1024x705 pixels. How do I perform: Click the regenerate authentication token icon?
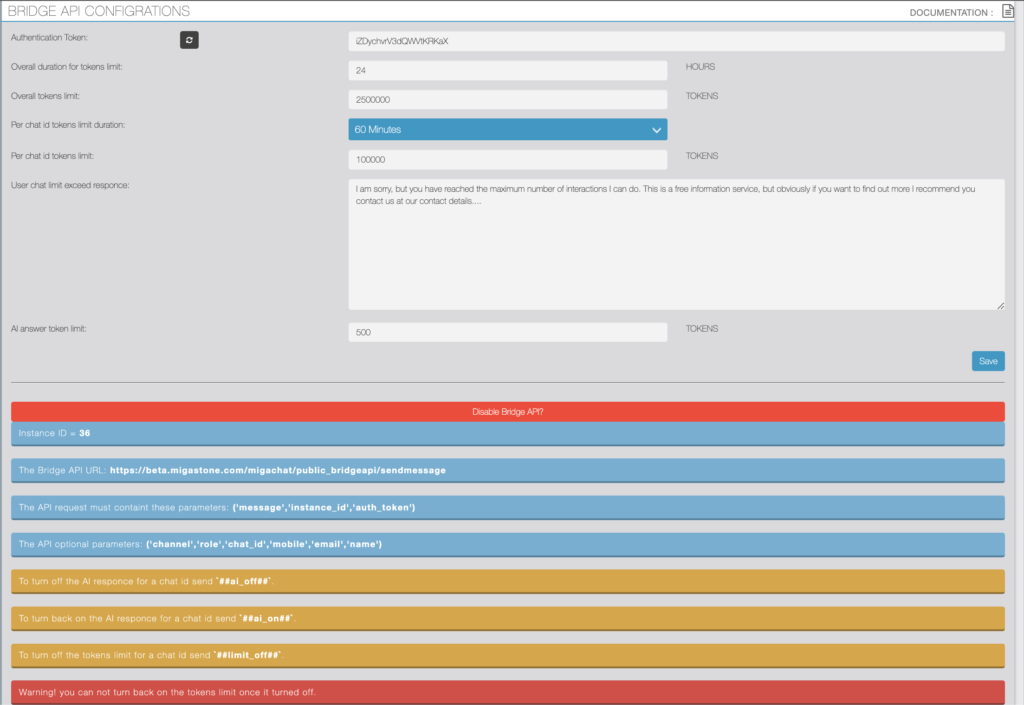point(189,40)
